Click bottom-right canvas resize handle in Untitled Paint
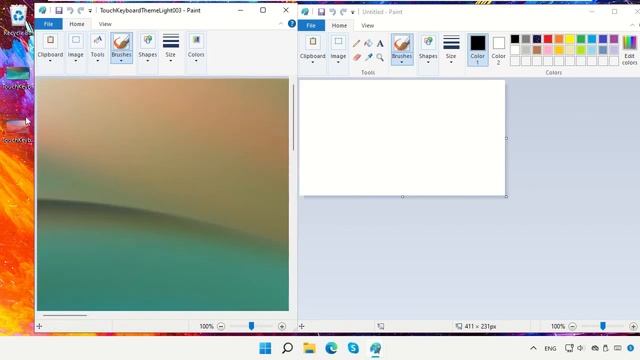The height and width of the screenshot is (360, 640). point(507,197)
